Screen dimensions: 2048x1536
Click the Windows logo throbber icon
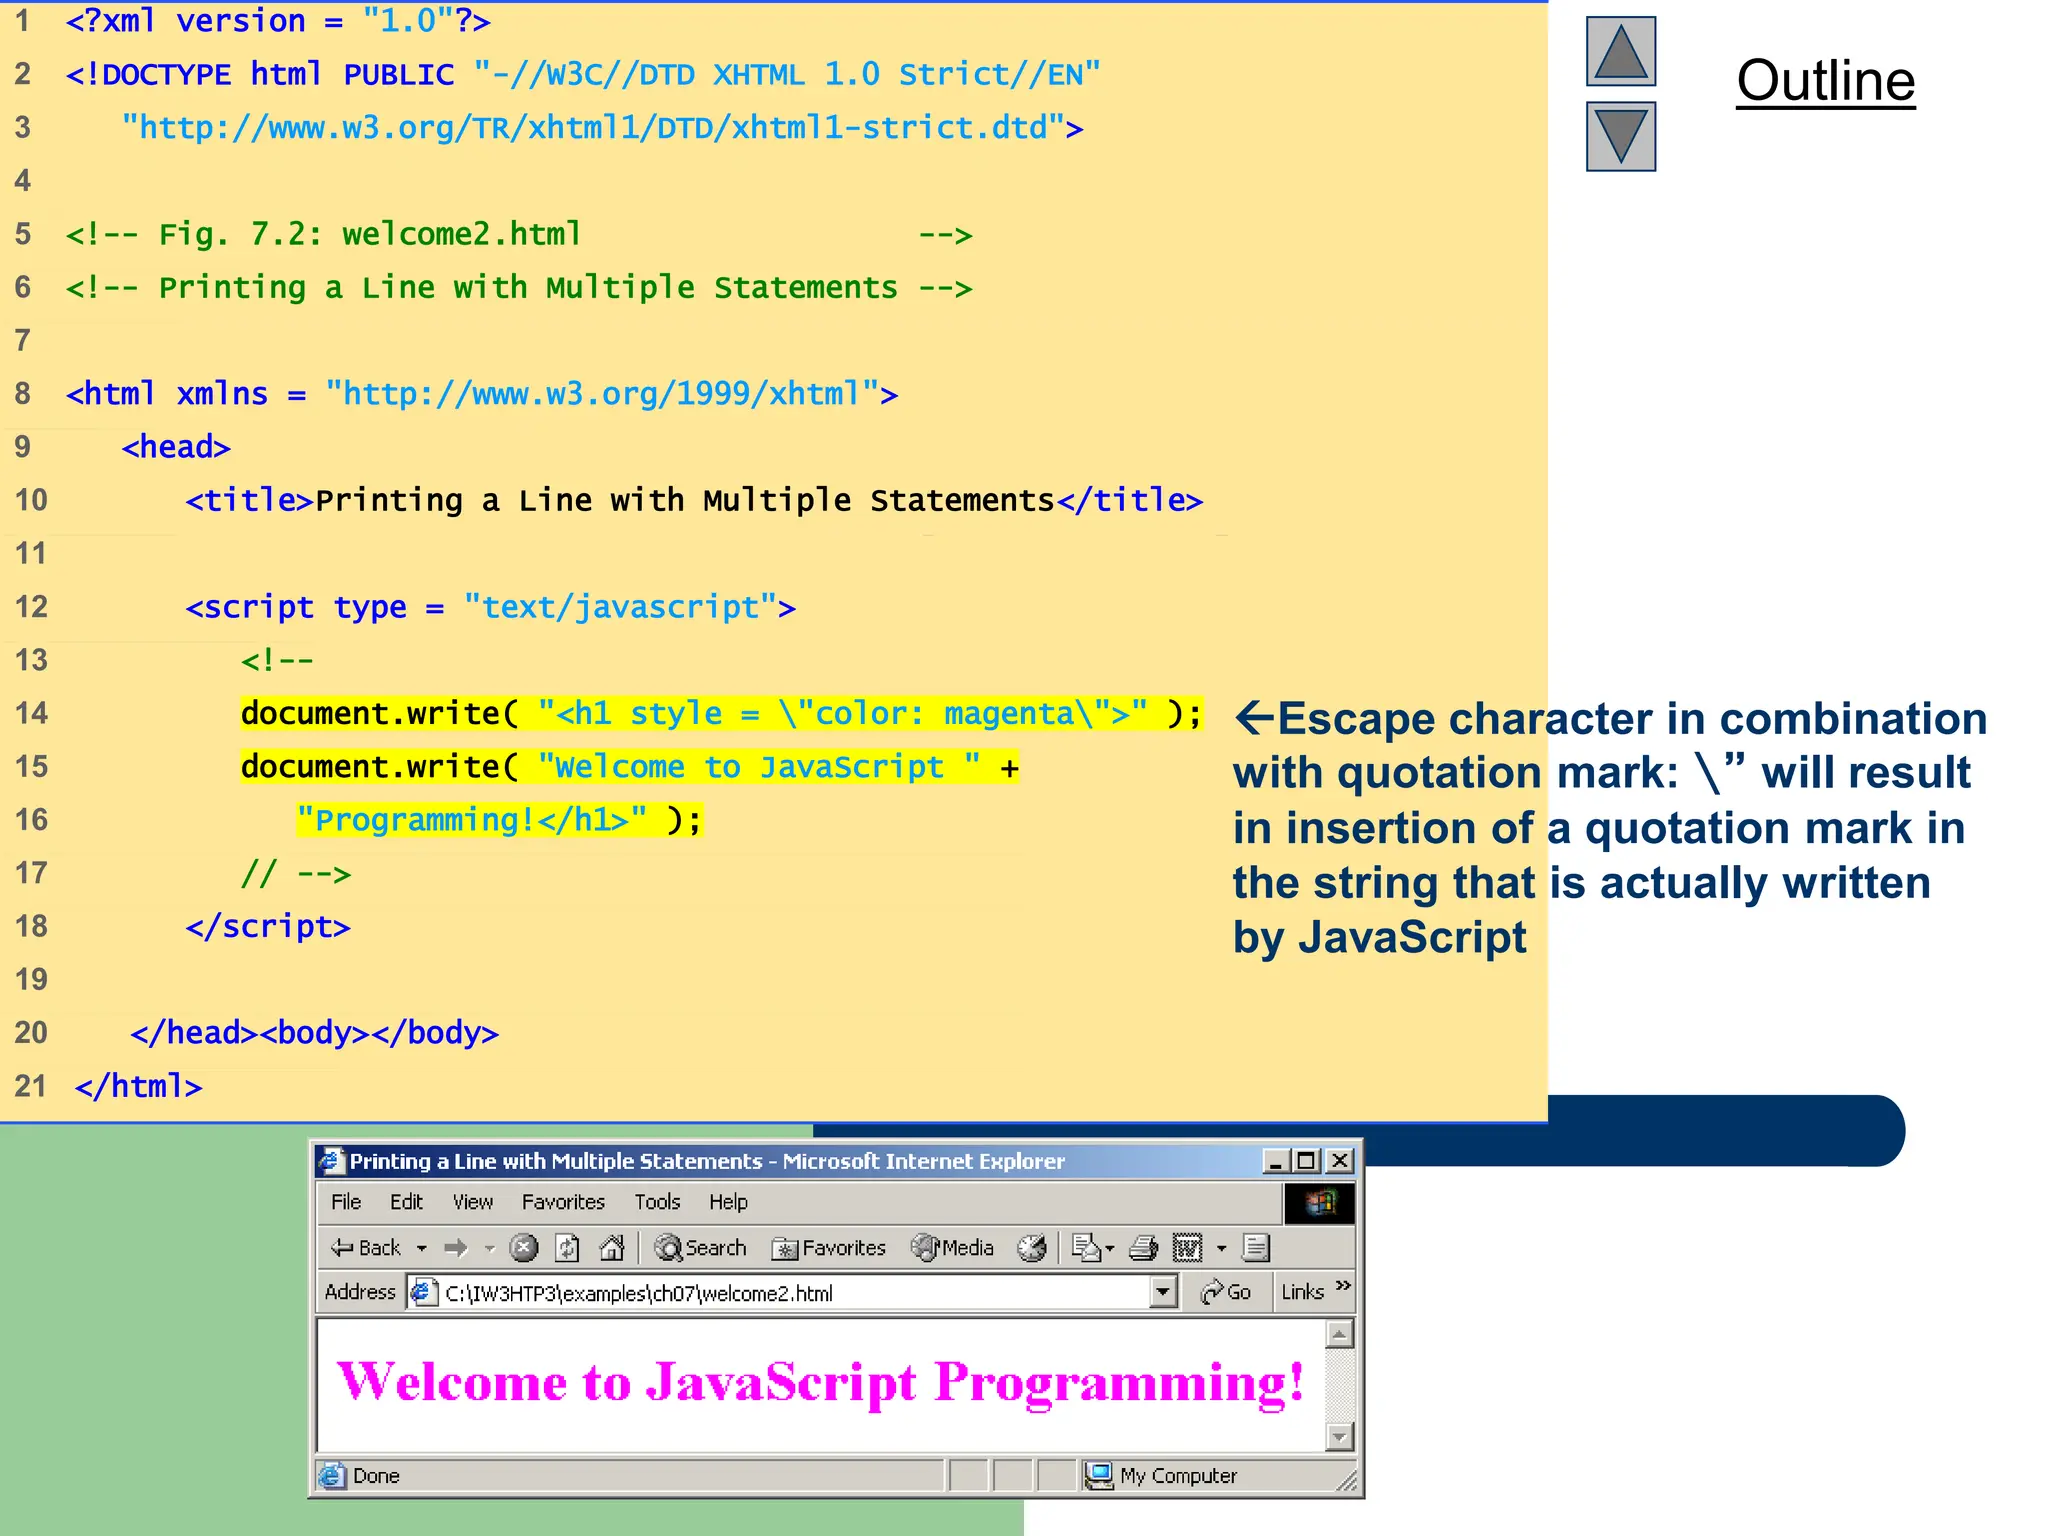pyautogui.click(x=1319, y=1203)
